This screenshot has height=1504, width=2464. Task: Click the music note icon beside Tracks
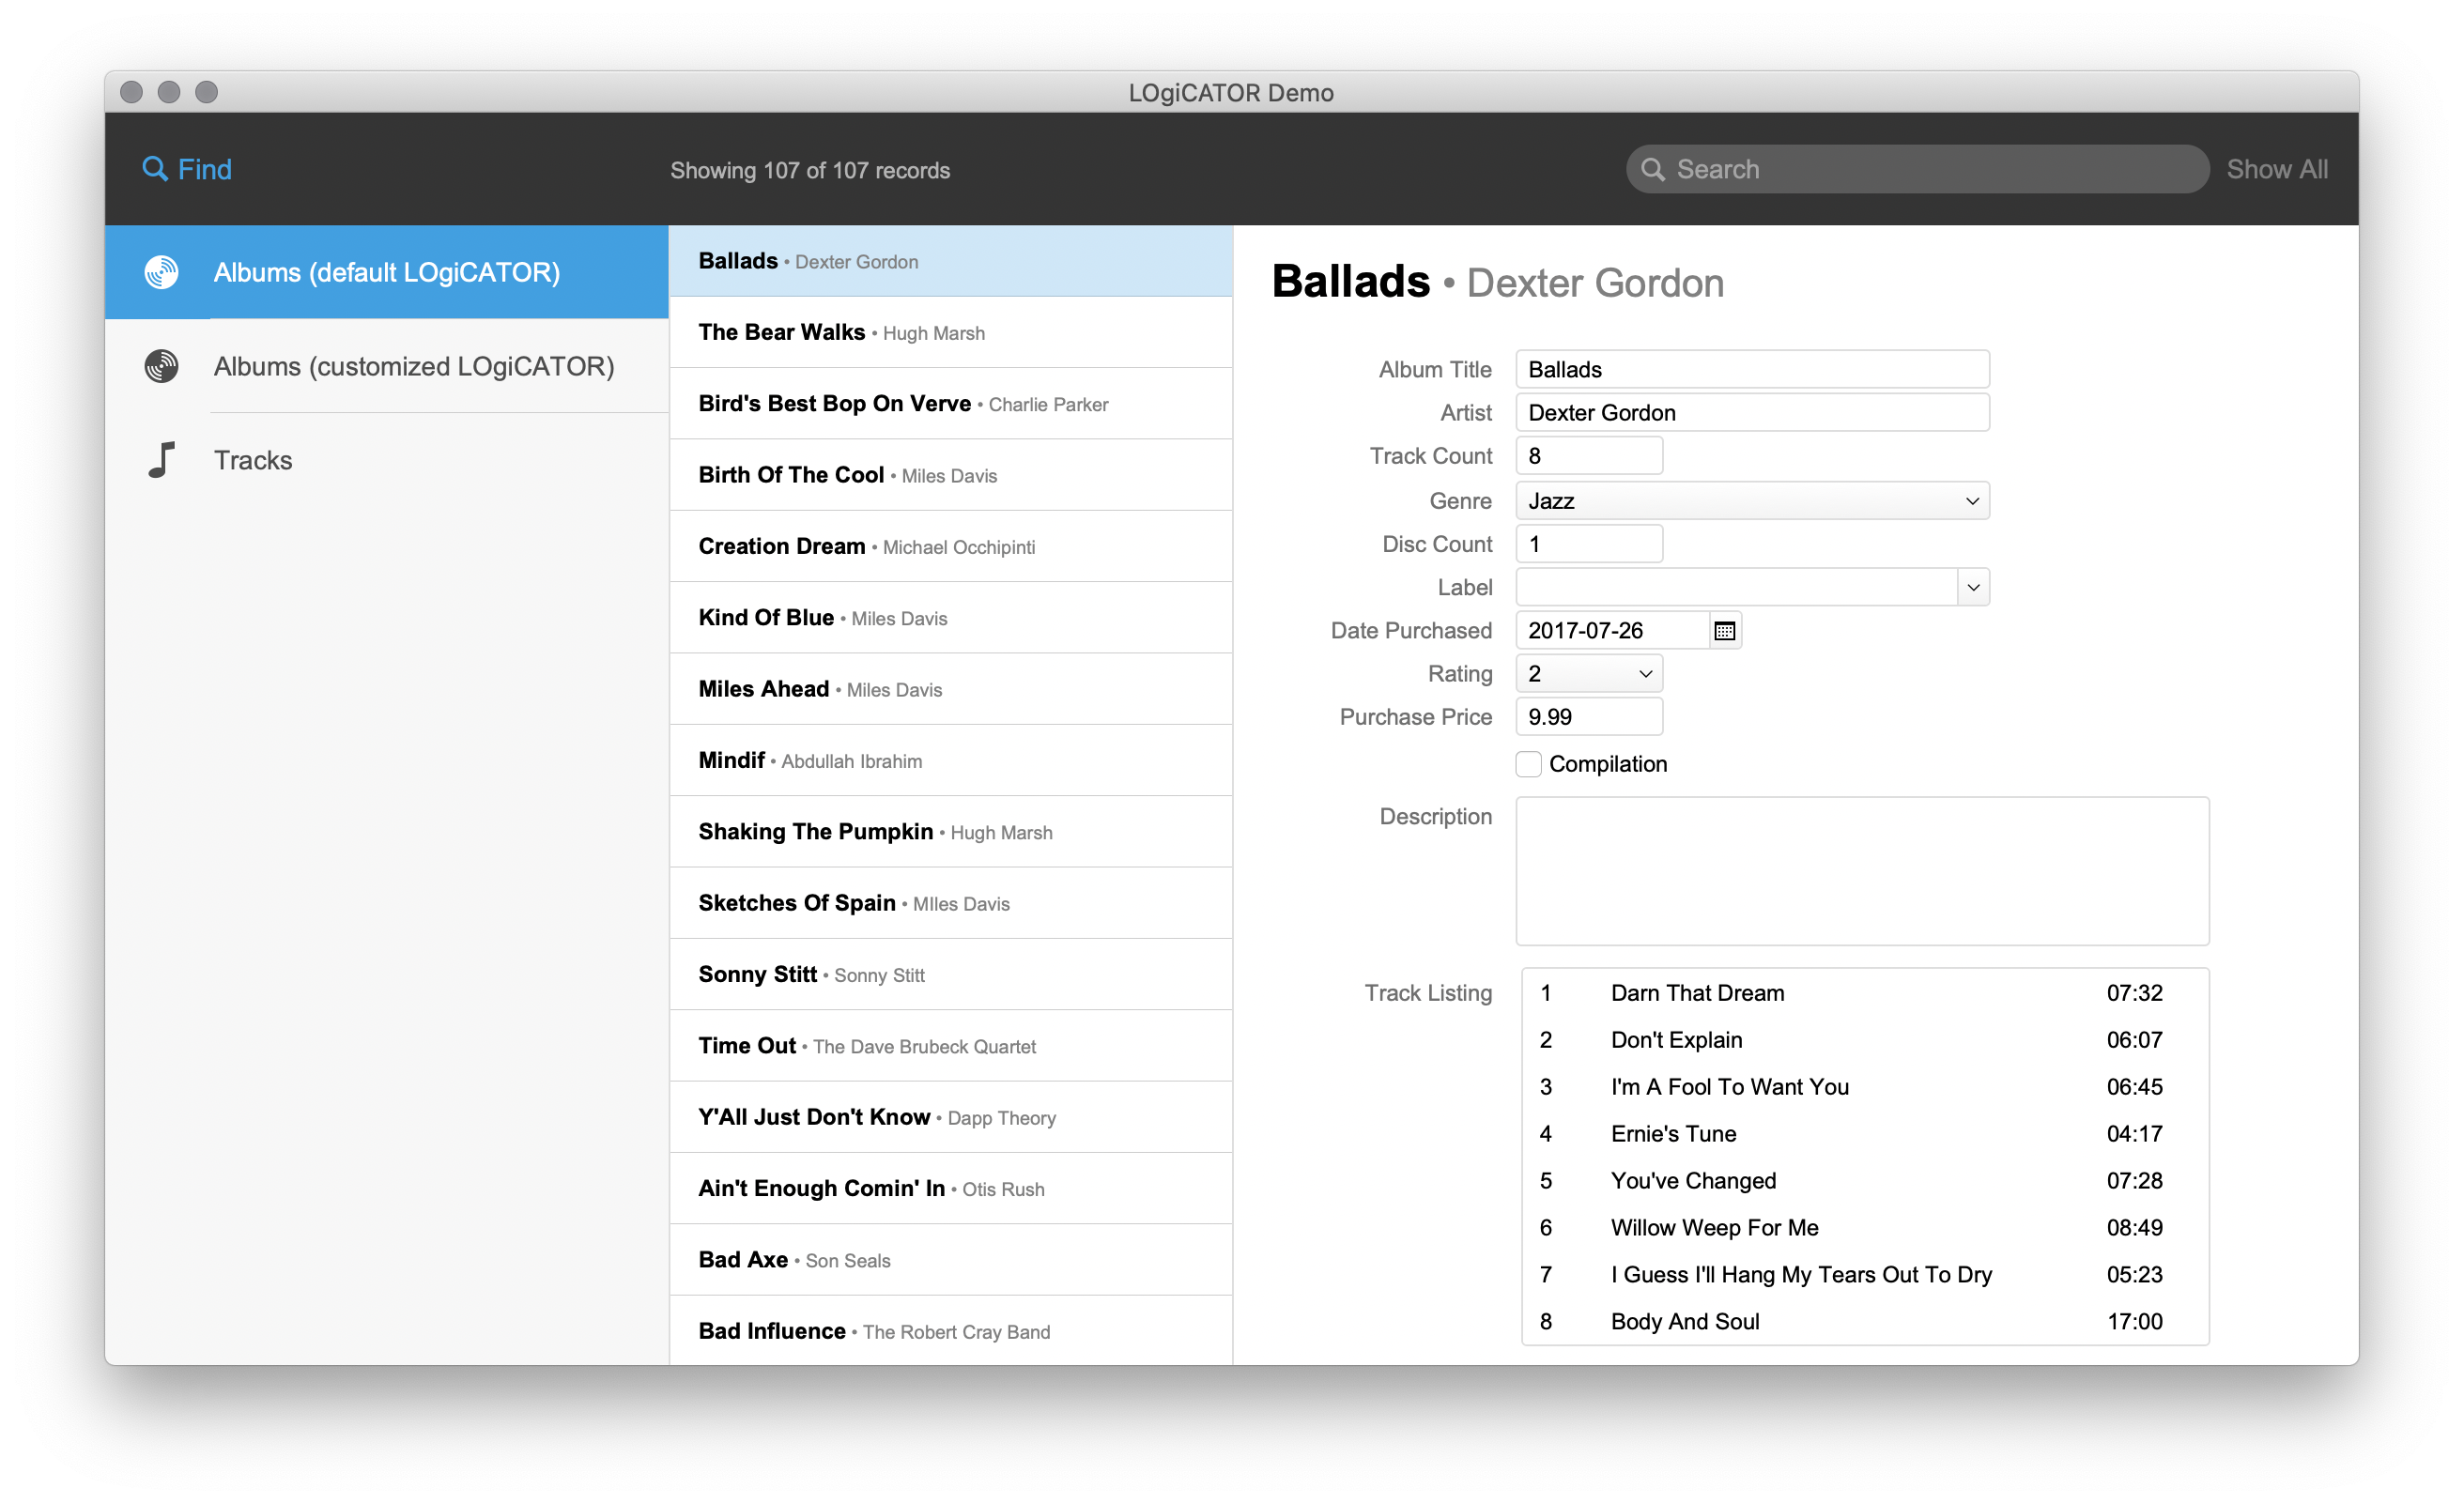tap(161, 460)
